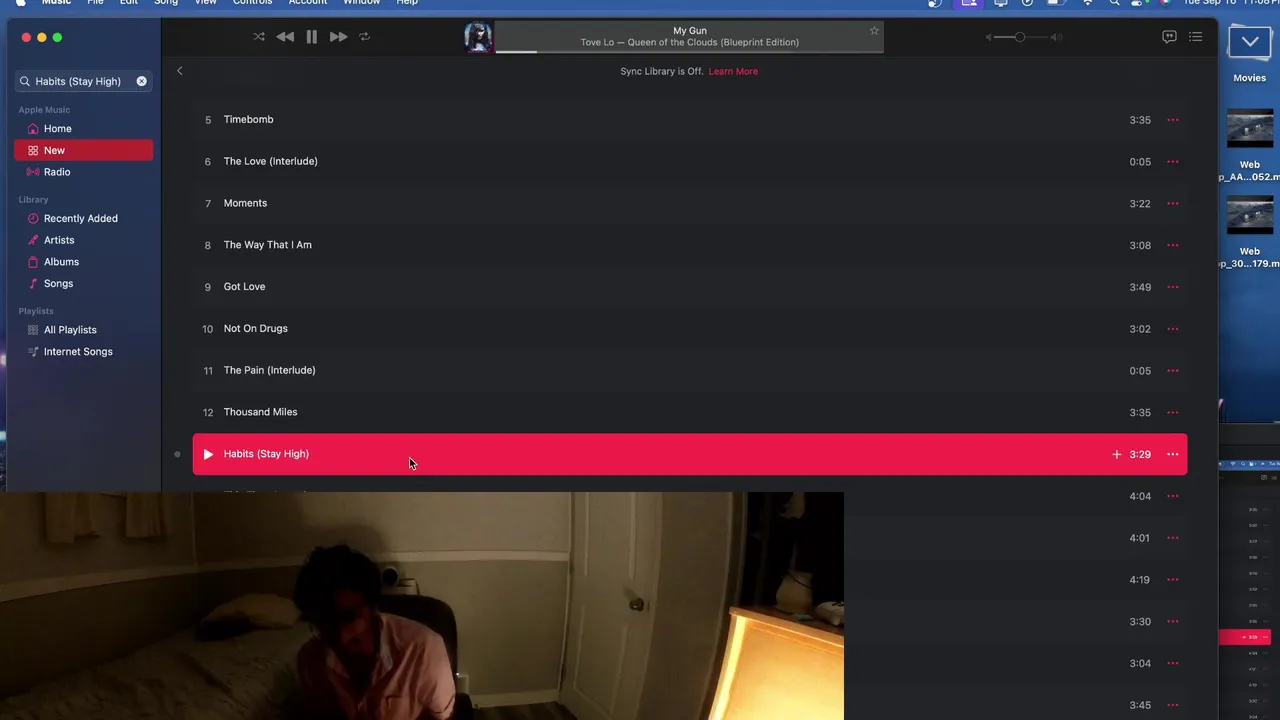Open more options for Got Love
Screen dimensions: 1280x720
click(1173, 287)
